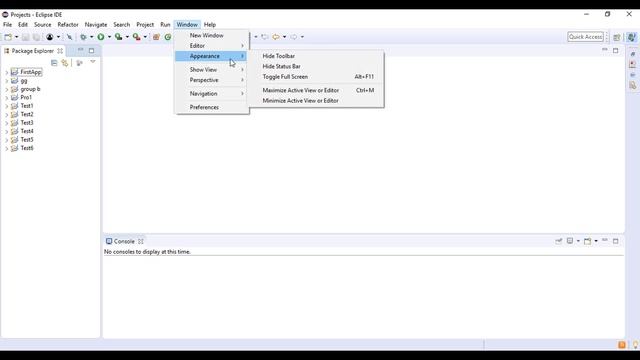Screen dimensions: 640x360
Task: Open the Help menu
Action: pyautogui.click(x=210, y=24)
